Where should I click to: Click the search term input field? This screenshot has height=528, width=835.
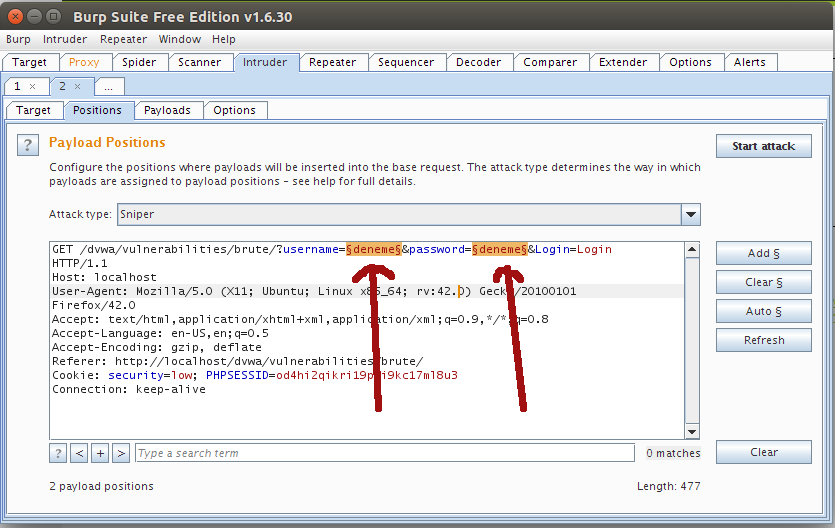(385, 453)
